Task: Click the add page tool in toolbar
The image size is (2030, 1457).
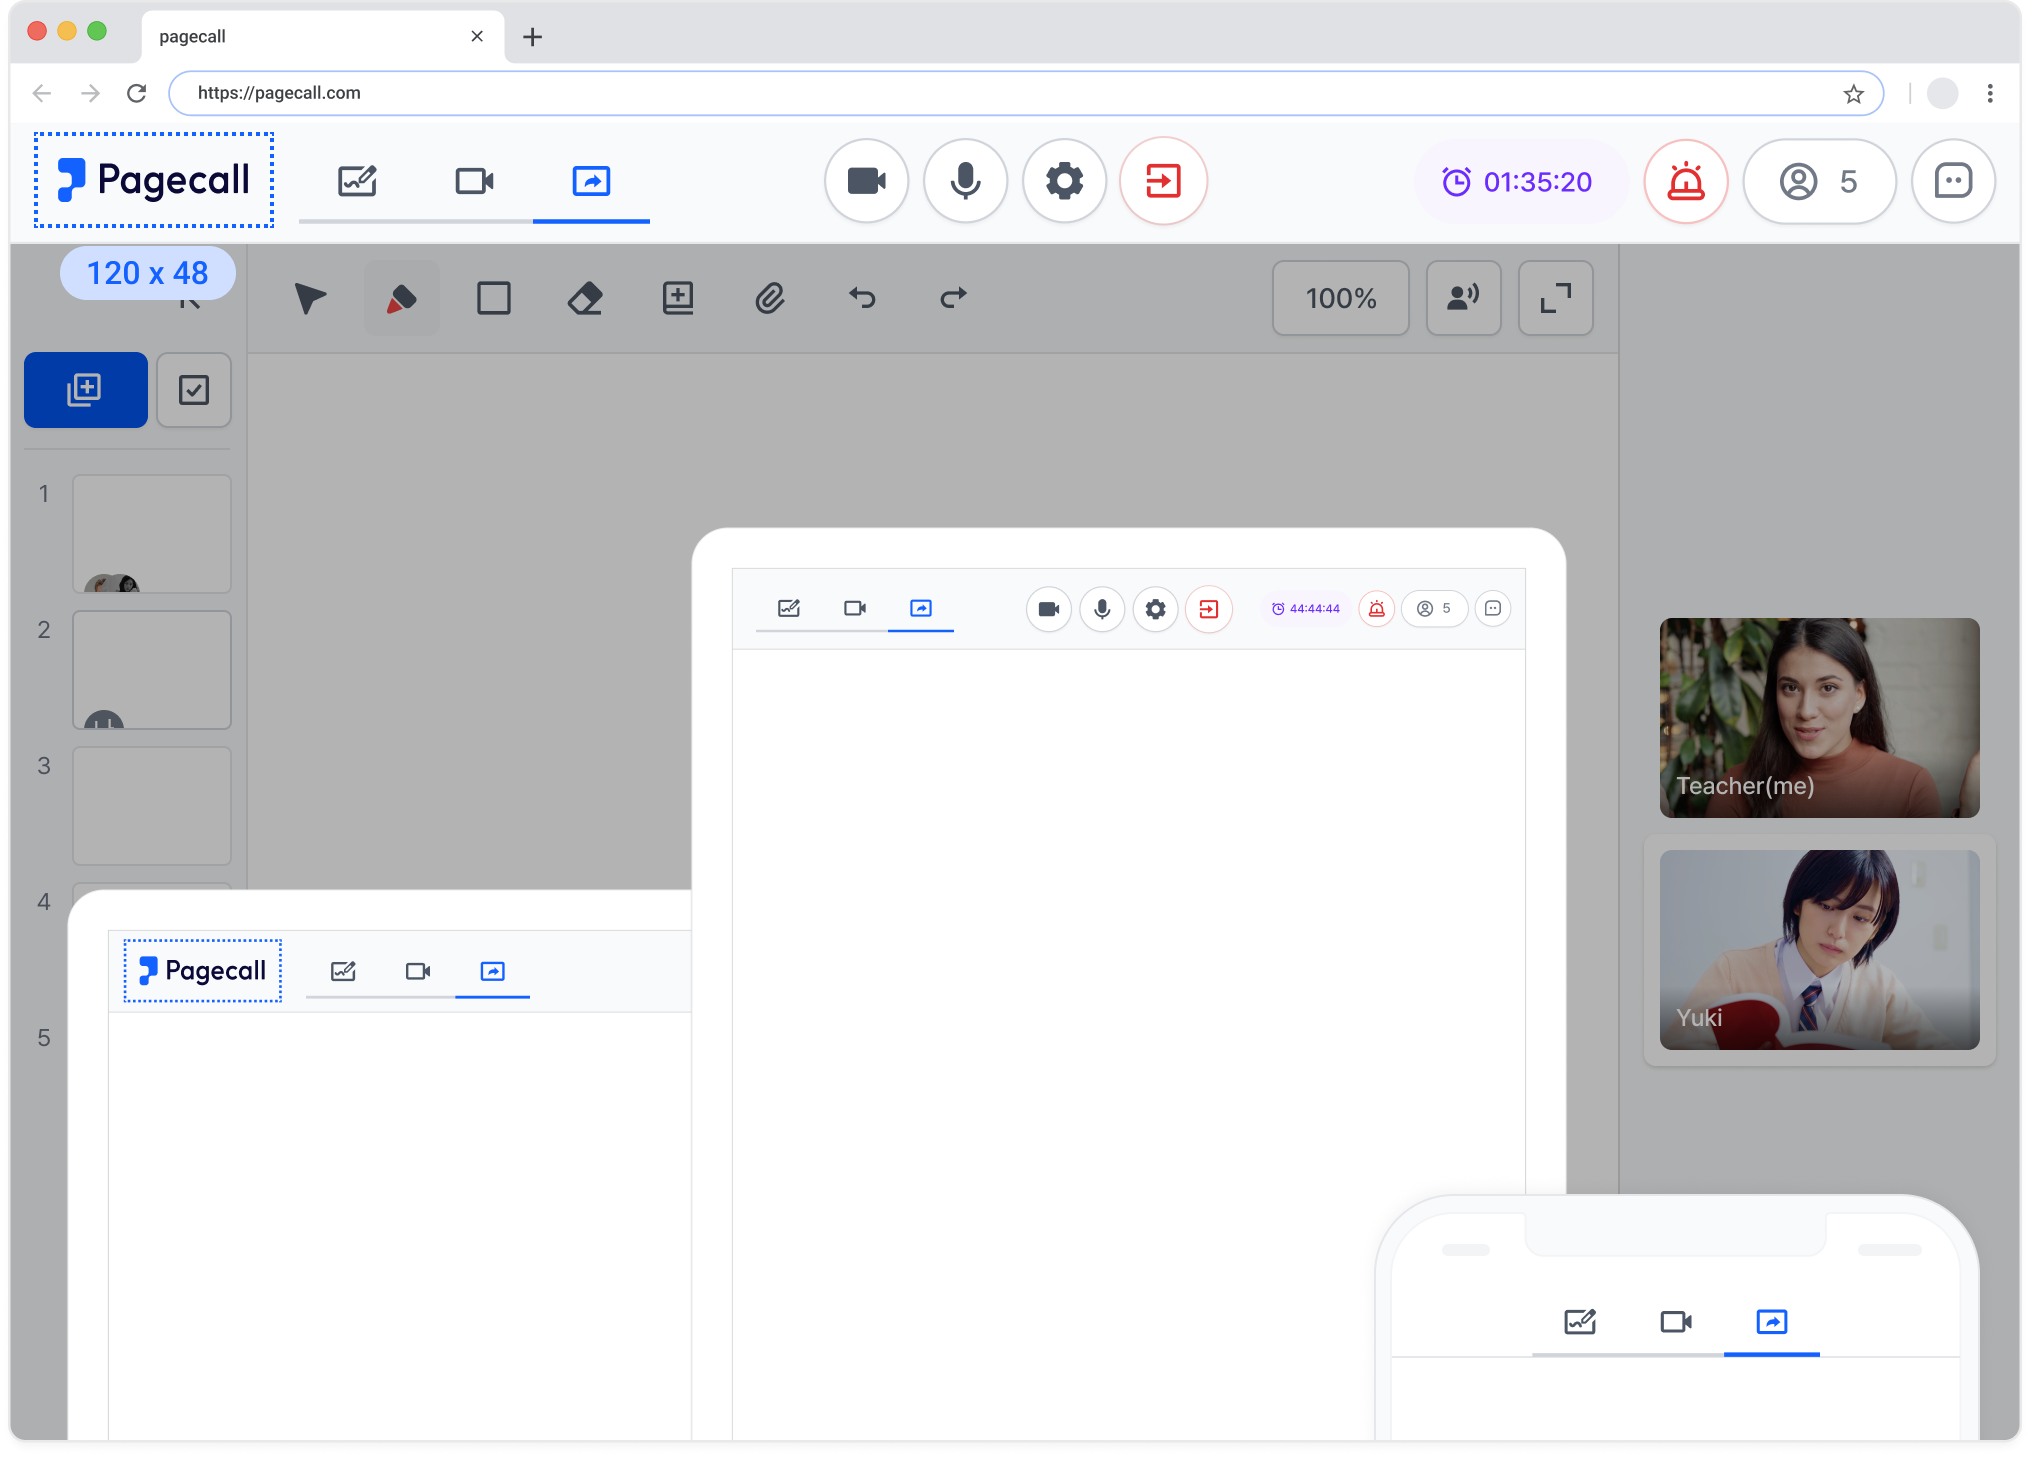Action: coord(678,298)
